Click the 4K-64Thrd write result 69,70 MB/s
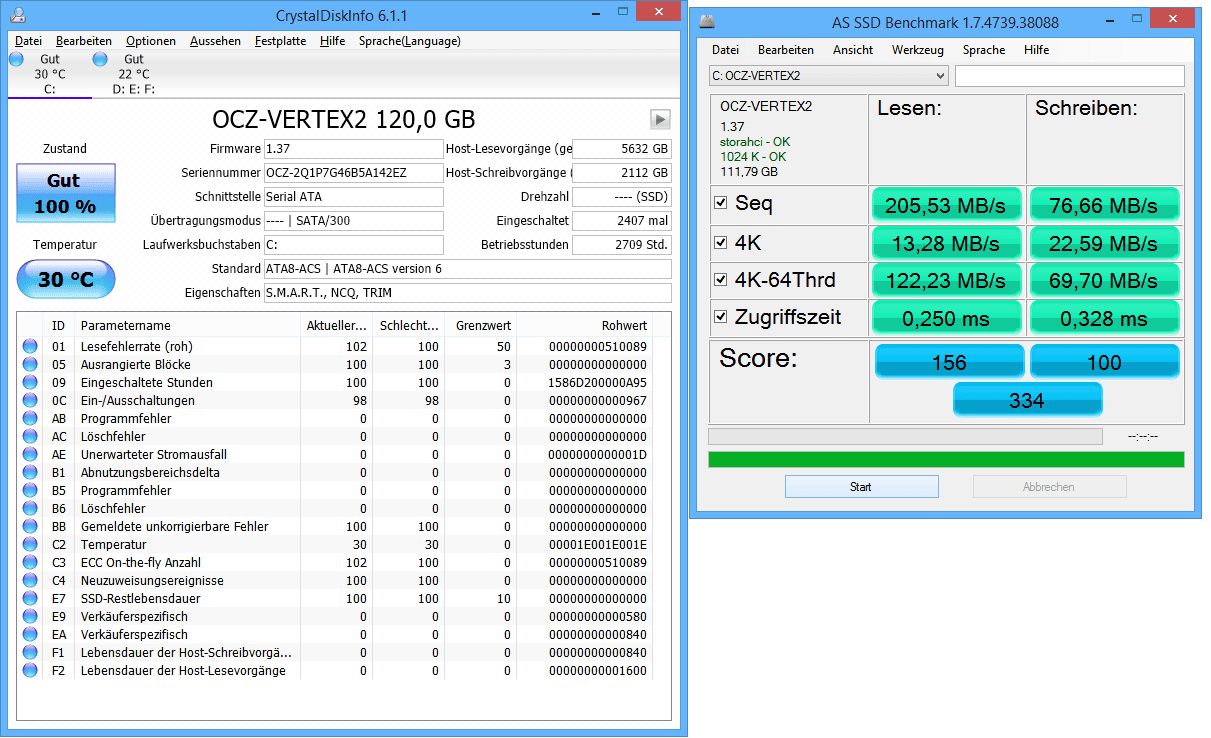1211x738 pixels. (1104, 281)
